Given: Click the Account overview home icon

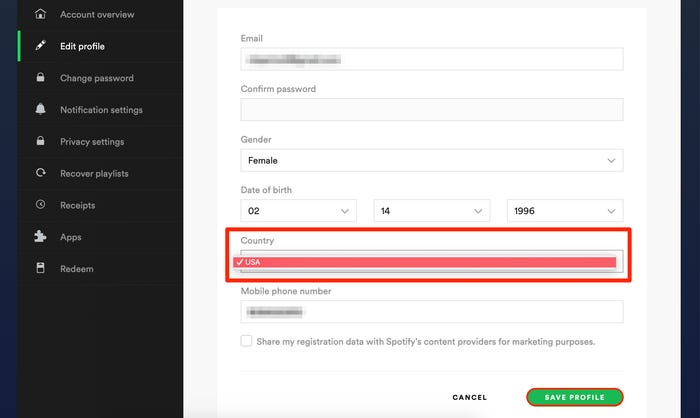Looking at the screenshot, I should pyautogui.click(x=40, y=14).
